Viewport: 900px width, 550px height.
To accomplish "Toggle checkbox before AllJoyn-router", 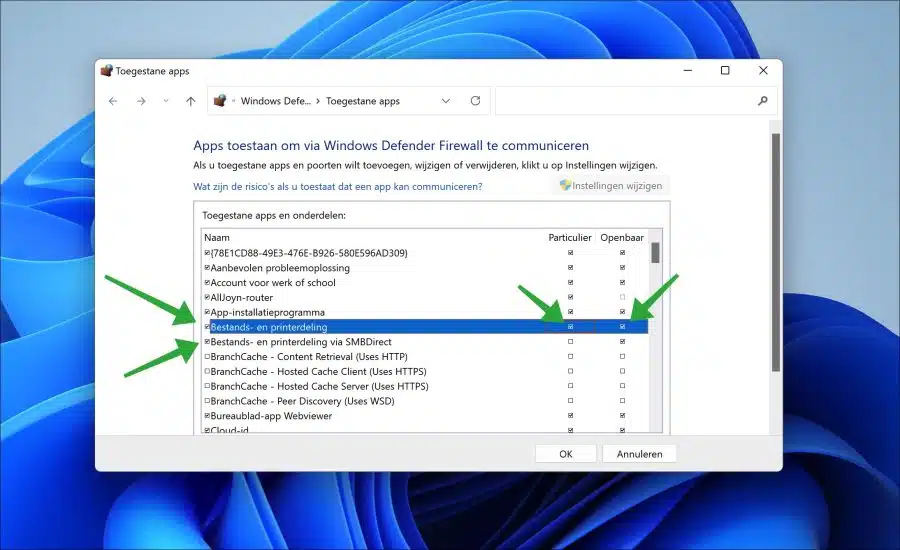I will point(207,297).
